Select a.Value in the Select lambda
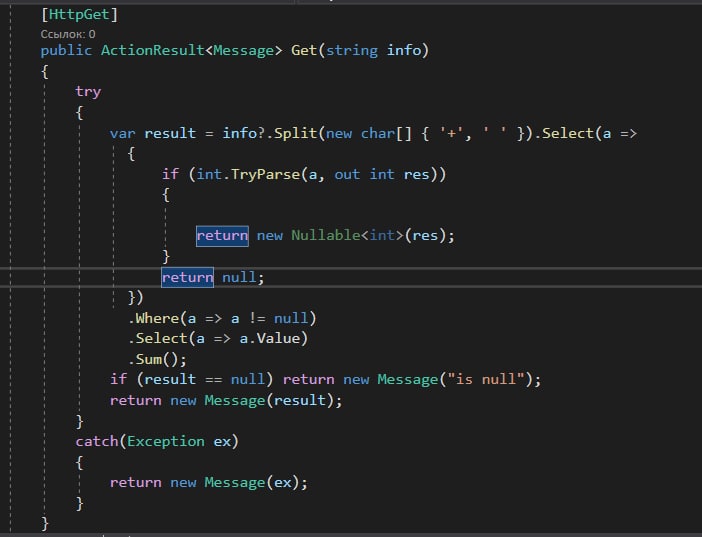Screen dimensions: 702x537 click(269, 339)
